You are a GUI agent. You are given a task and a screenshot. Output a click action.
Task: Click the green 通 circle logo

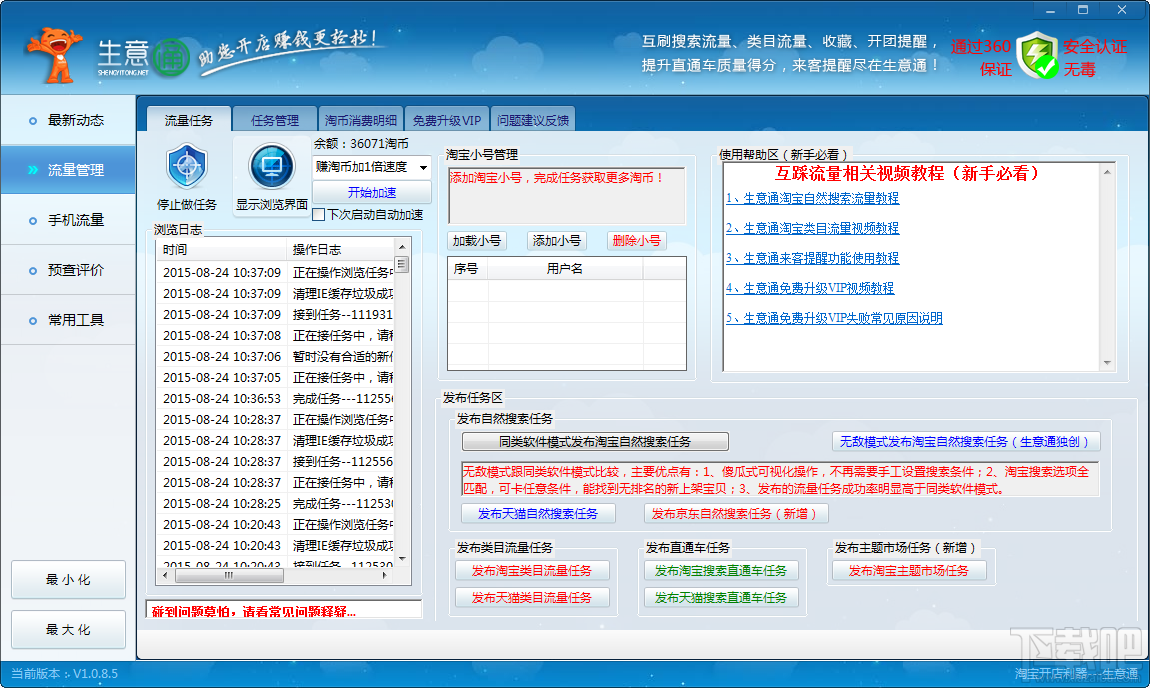click(172, 57)
